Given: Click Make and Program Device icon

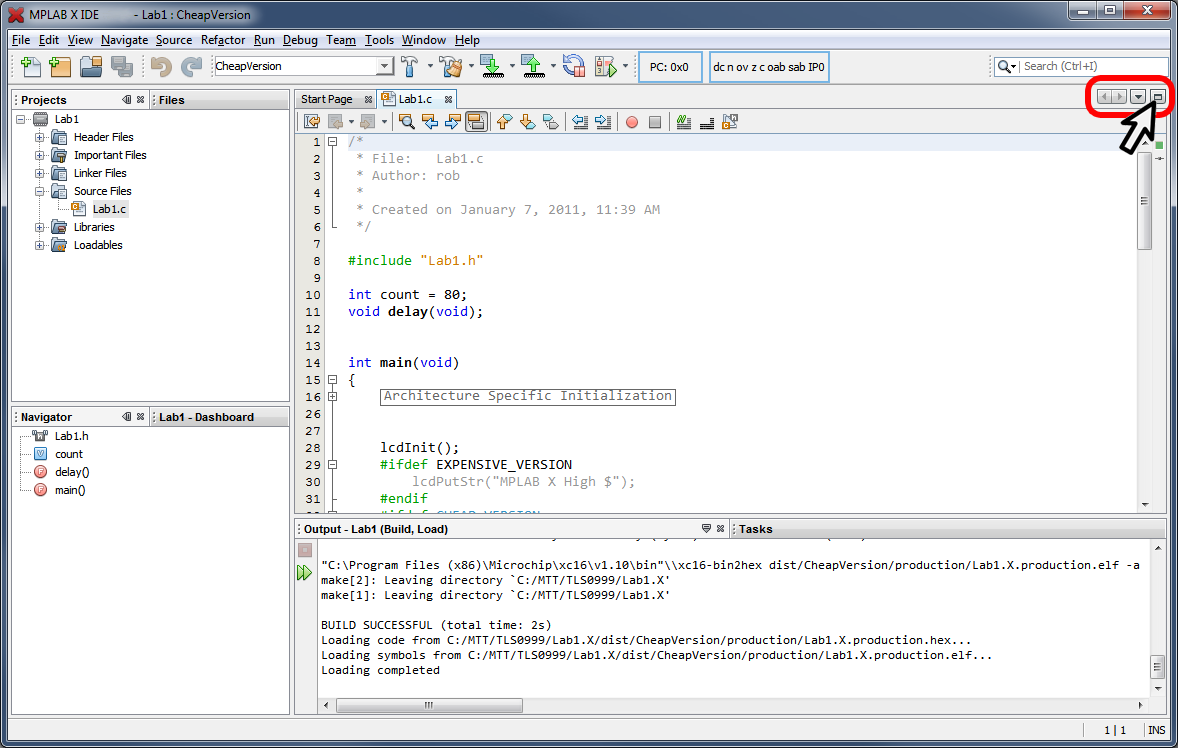Looking at the screenshot, I should (x=491, y=67).
